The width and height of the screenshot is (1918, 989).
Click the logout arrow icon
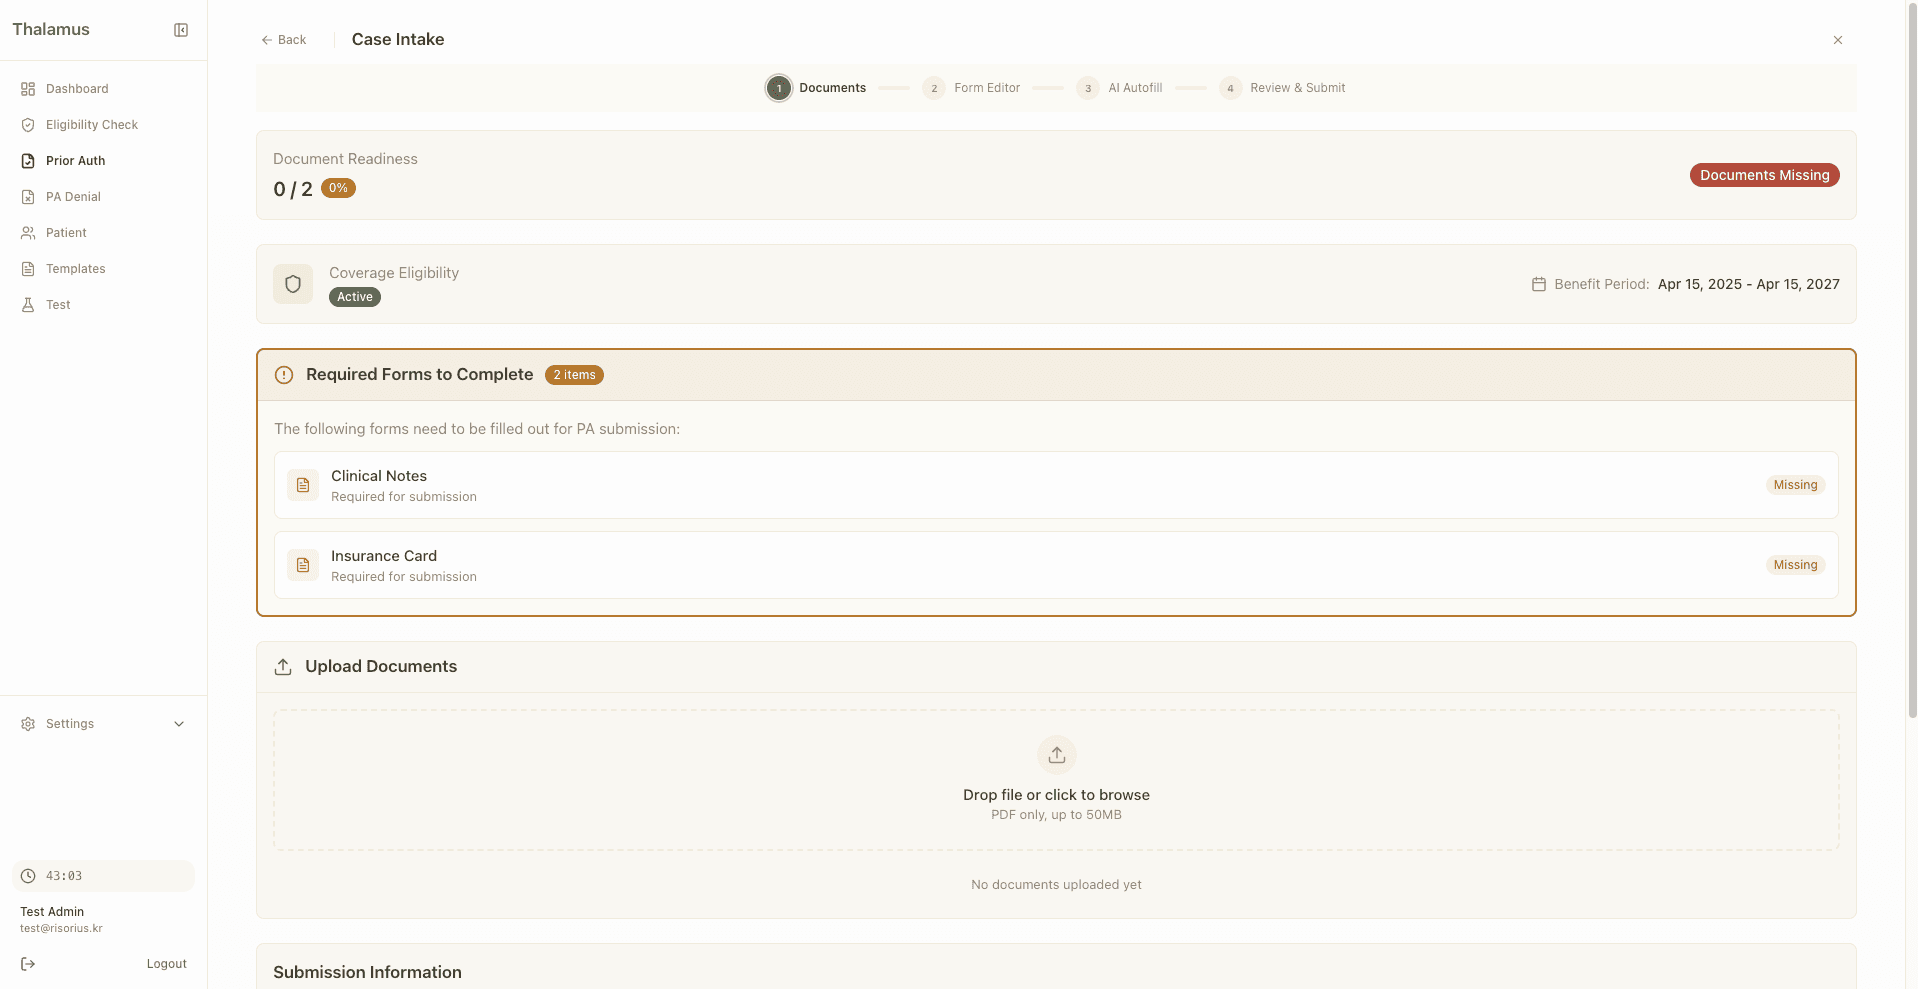pos(28,964)
